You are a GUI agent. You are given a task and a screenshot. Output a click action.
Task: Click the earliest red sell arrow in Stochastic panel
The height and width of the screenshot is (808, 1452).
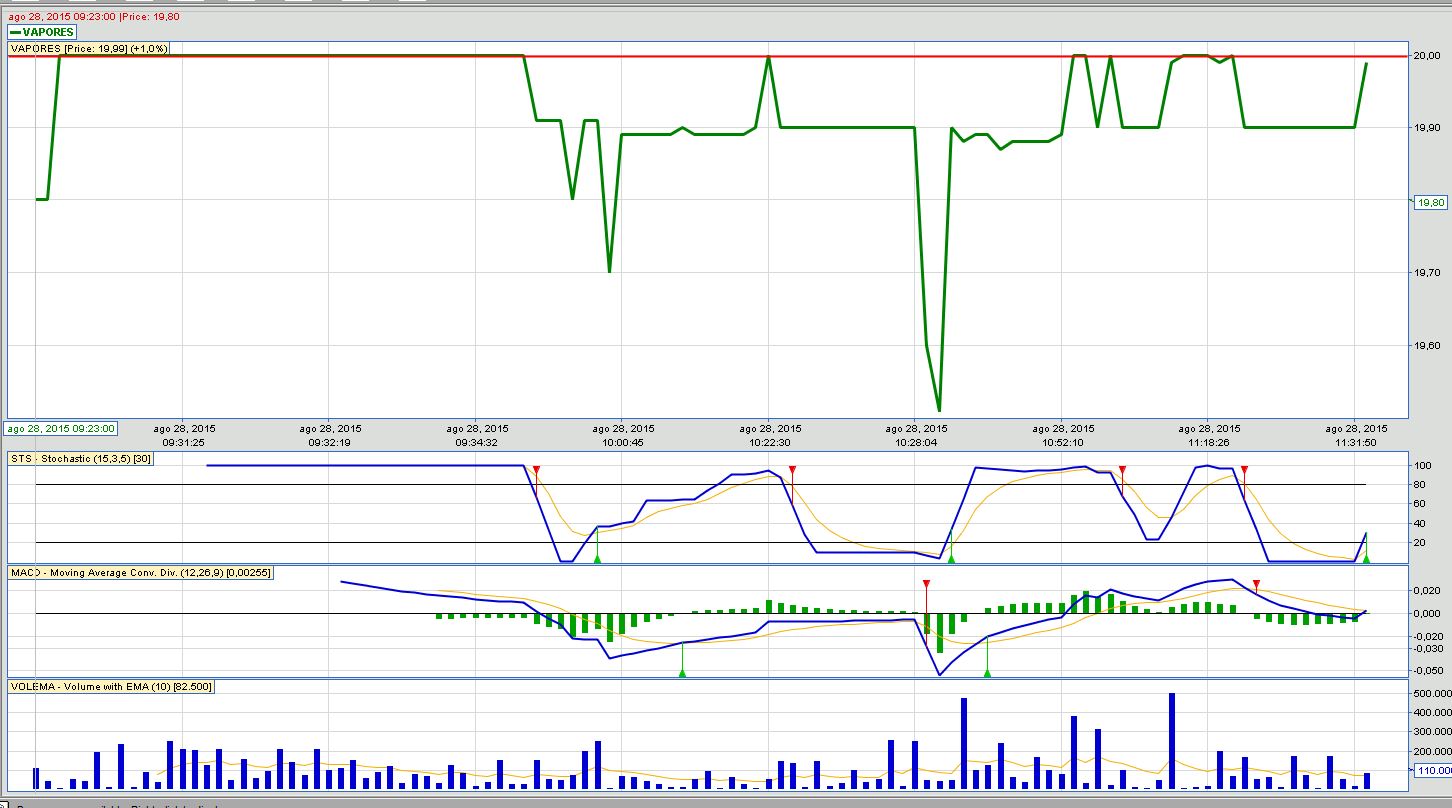536,469
